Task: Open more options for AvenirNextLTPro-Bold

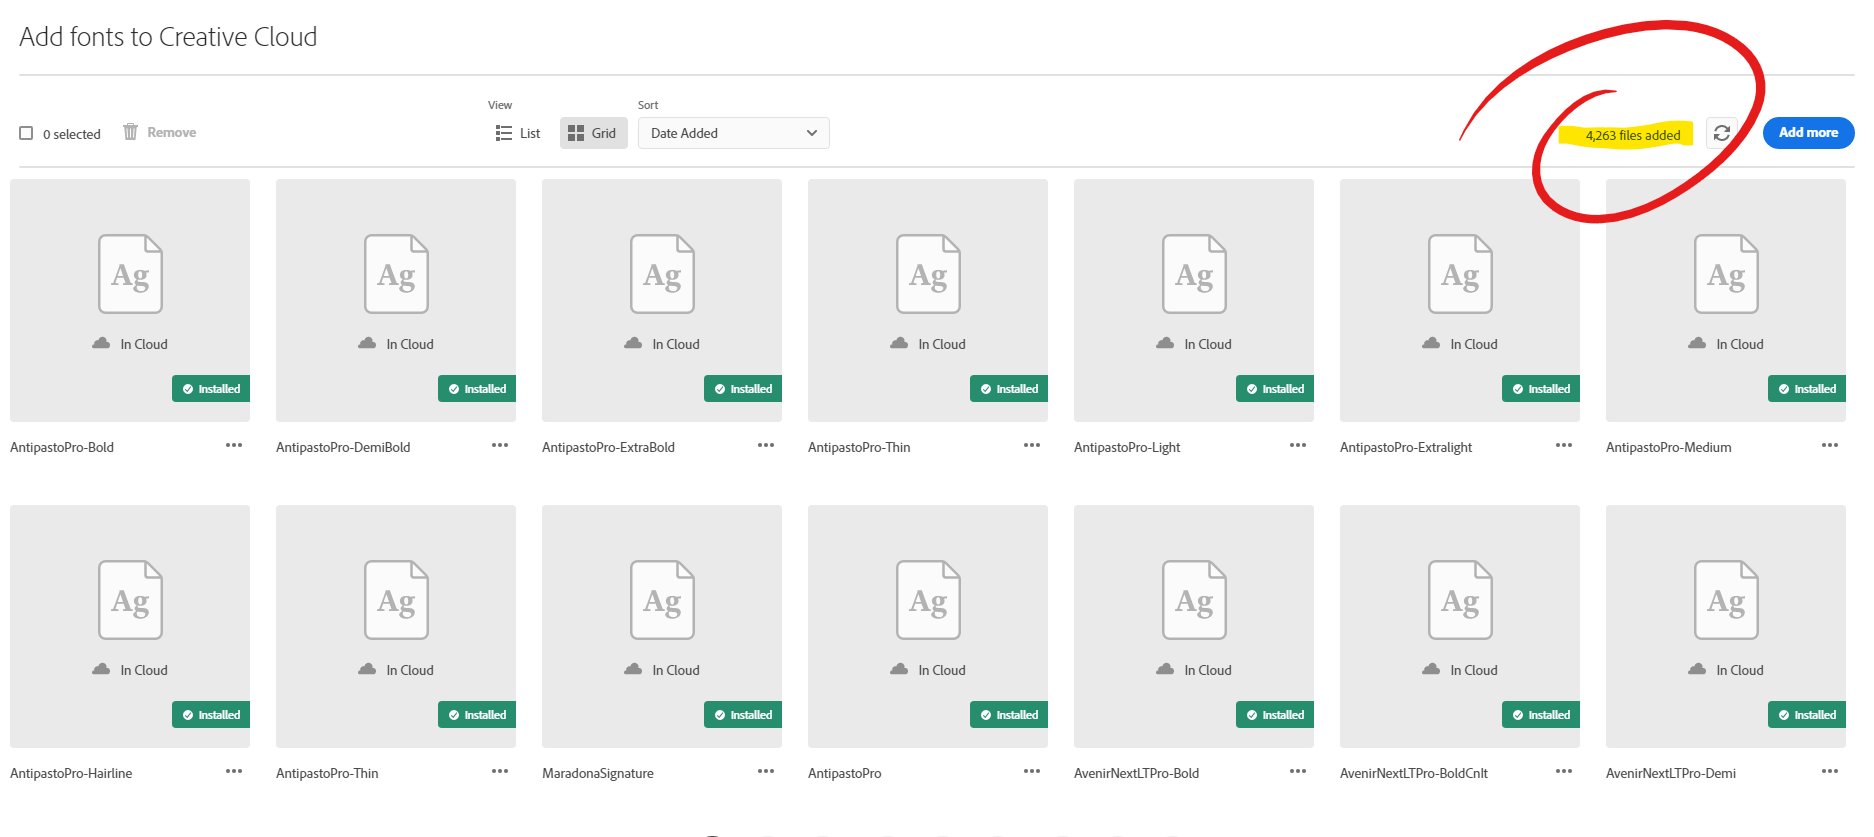Action: pos(1298,771)
